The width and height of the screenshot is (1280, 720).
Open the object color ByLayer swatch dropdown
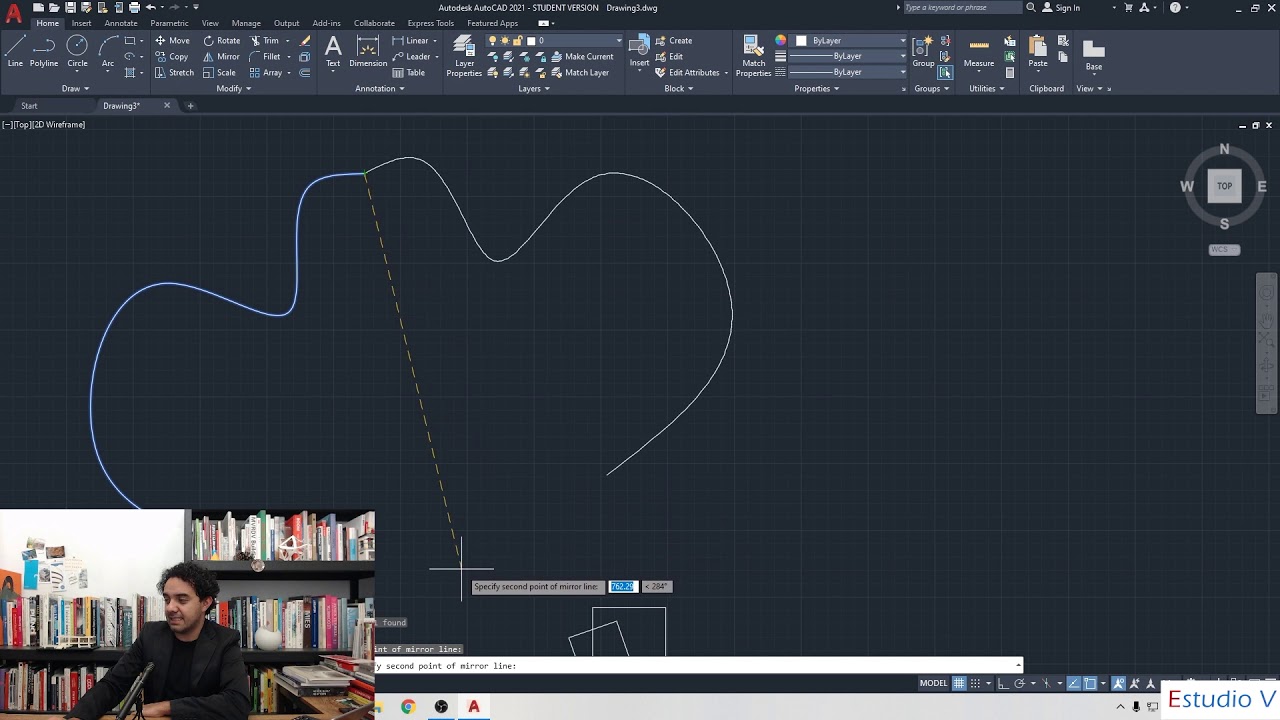point(851,41)
